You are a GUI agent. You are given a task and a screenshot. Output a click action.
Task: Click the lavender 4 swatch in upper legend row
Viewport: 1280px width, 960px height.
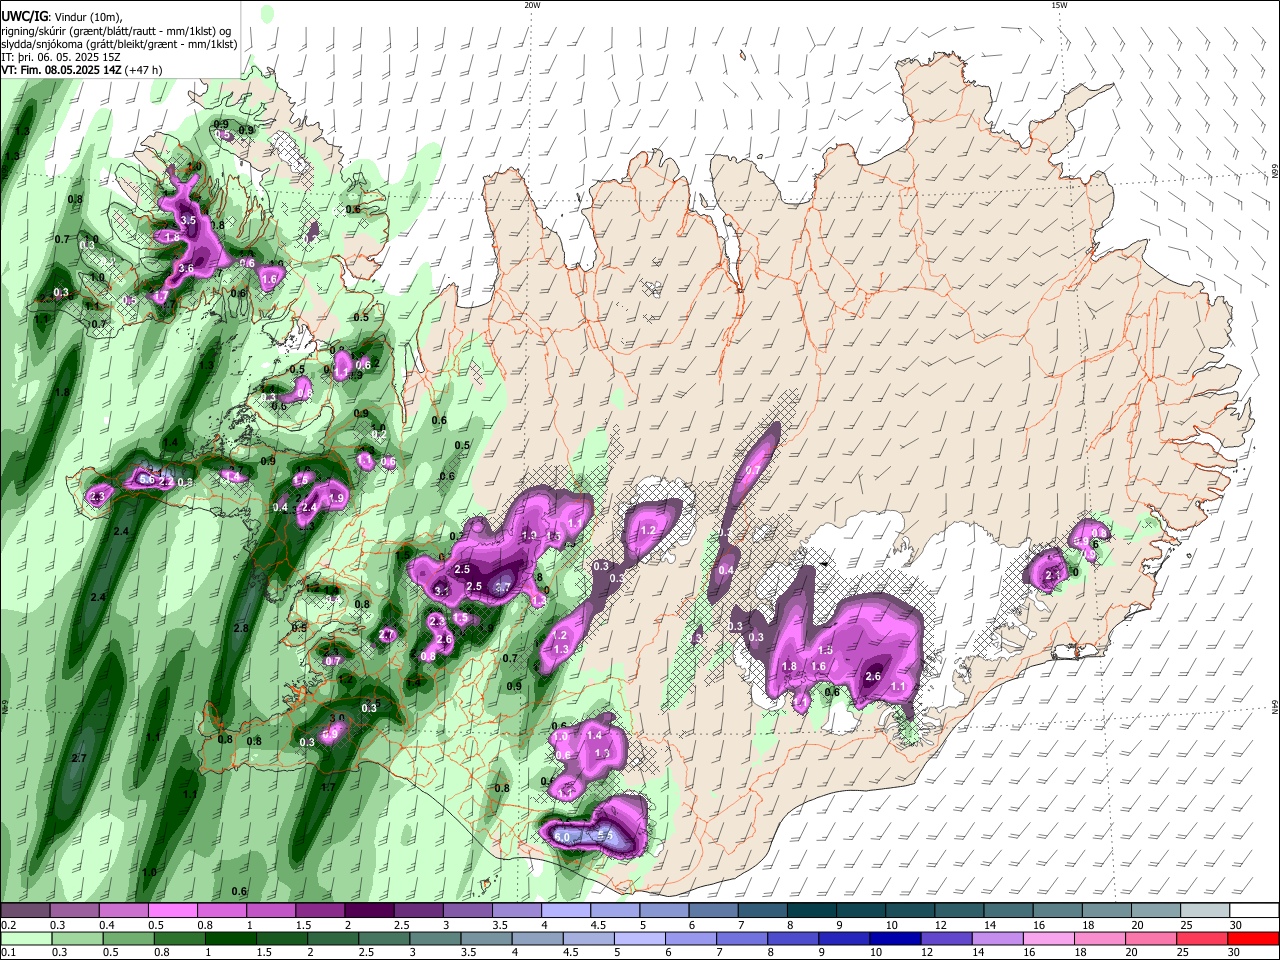[x=565, y=911]
